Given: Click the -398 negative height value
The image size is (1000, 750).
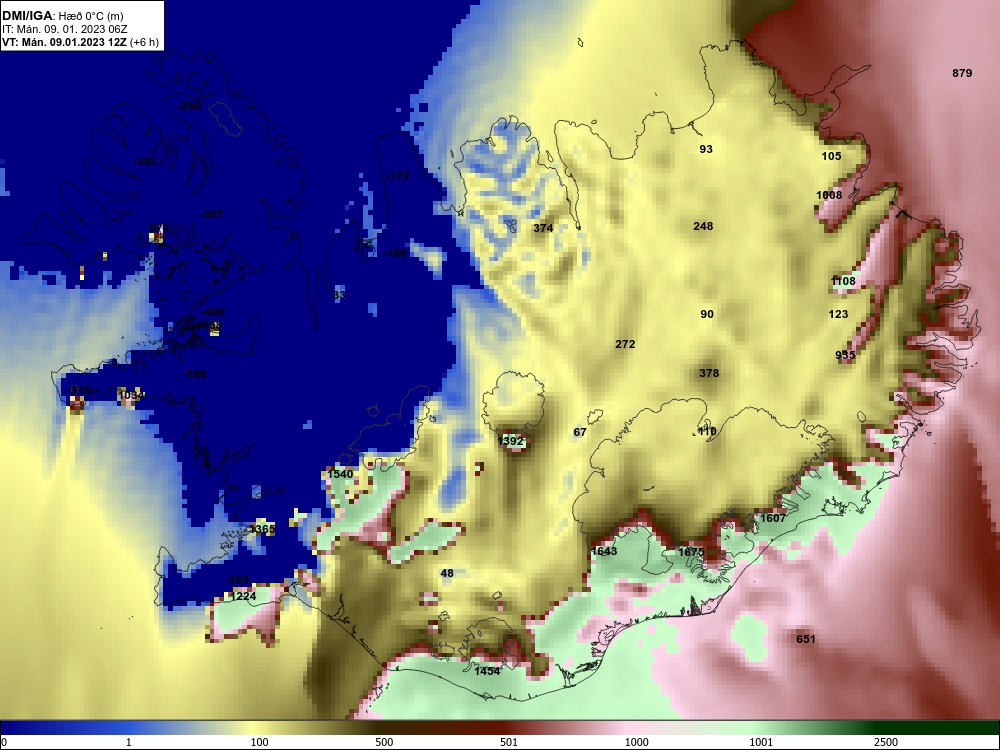Looking at the screenshot, I should [x=189, y=107].
